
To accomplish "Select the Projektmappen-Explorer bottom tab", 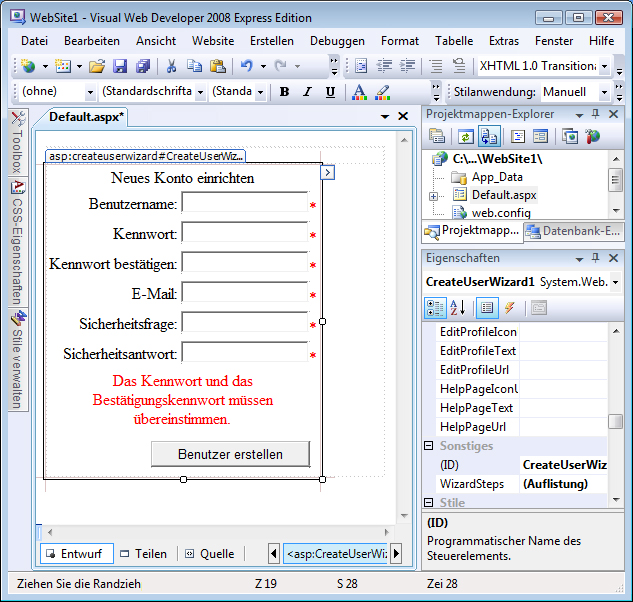I will pos(472,231).
